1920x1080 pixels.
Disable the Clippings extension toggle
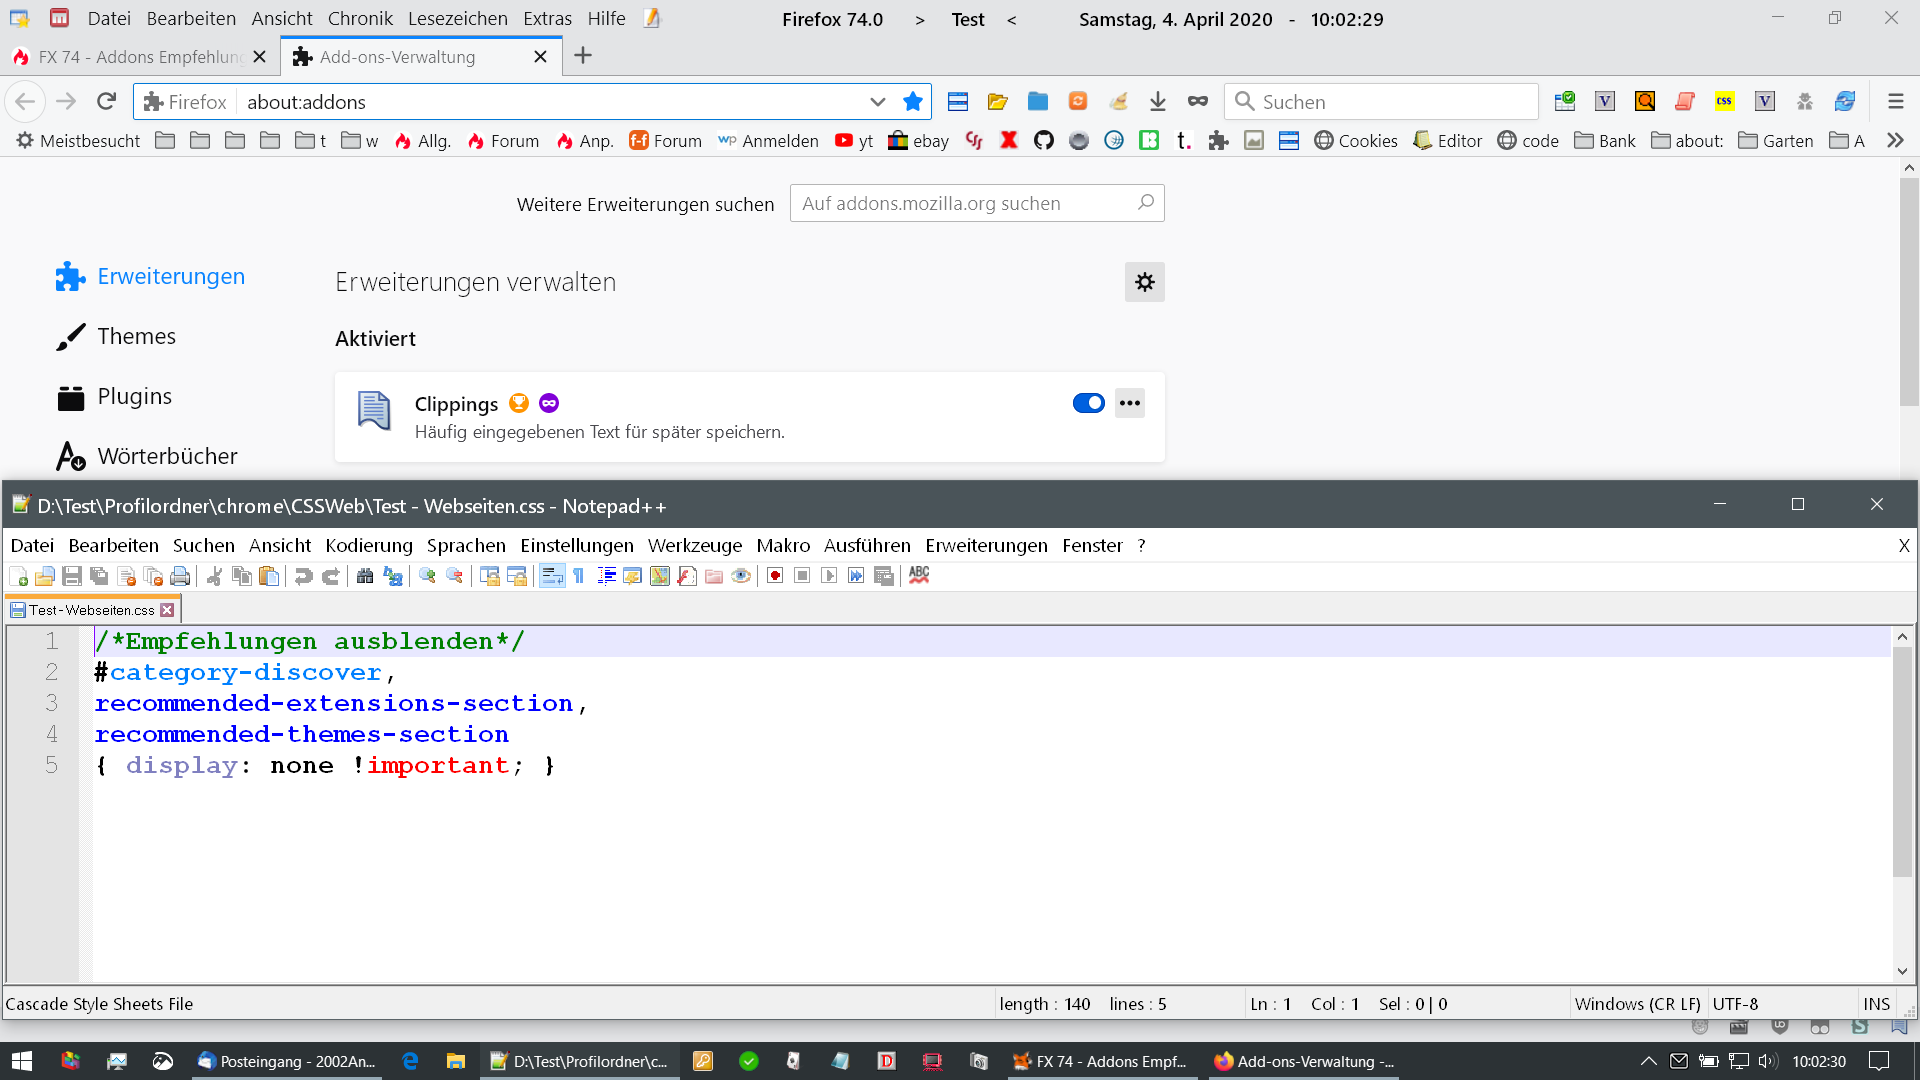pyautogui.click(x=1088, y=403)
